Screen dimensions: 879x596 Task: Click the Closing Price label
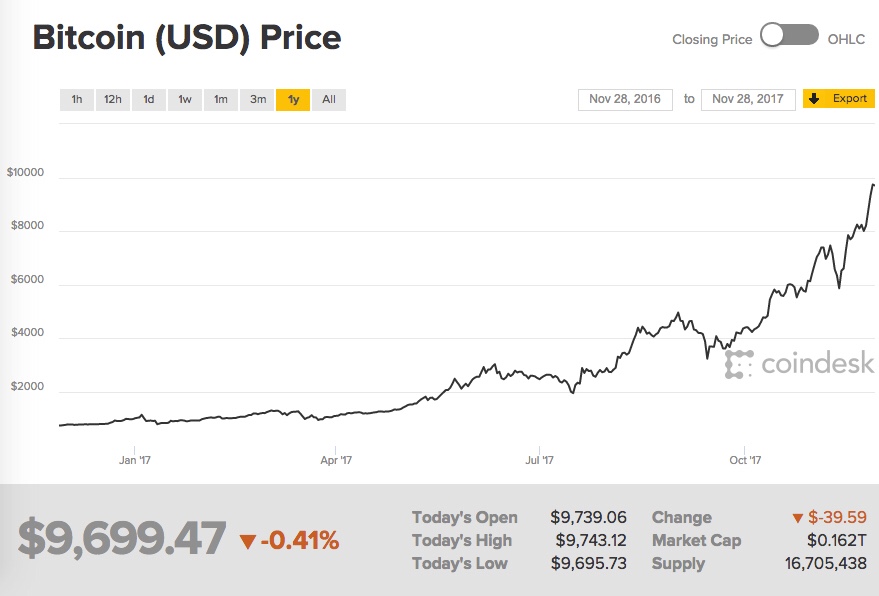712,39
